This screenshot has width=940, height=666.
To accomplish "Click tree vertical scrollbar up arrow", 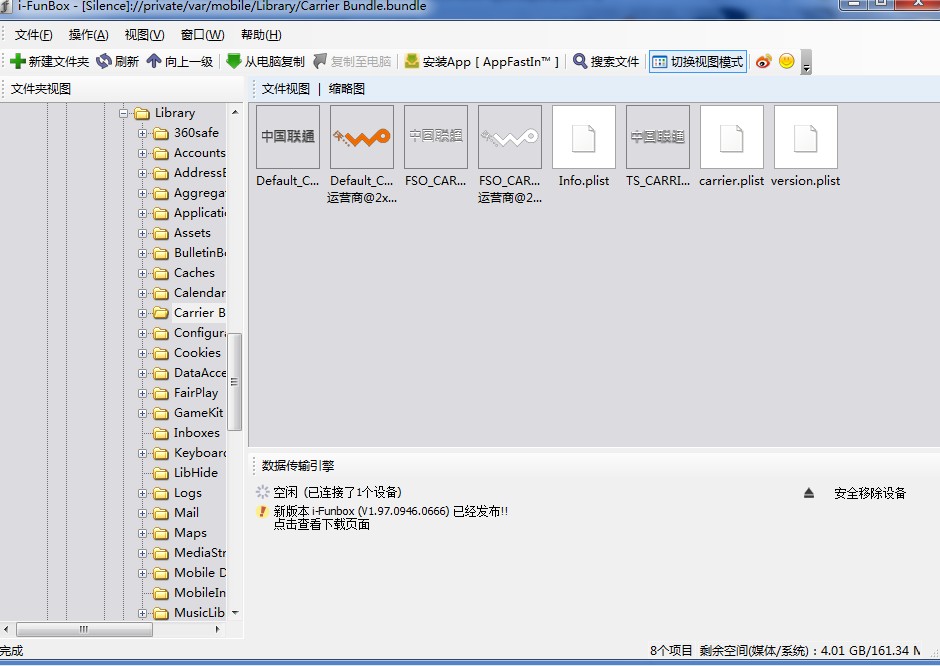I will click(235, 112).
